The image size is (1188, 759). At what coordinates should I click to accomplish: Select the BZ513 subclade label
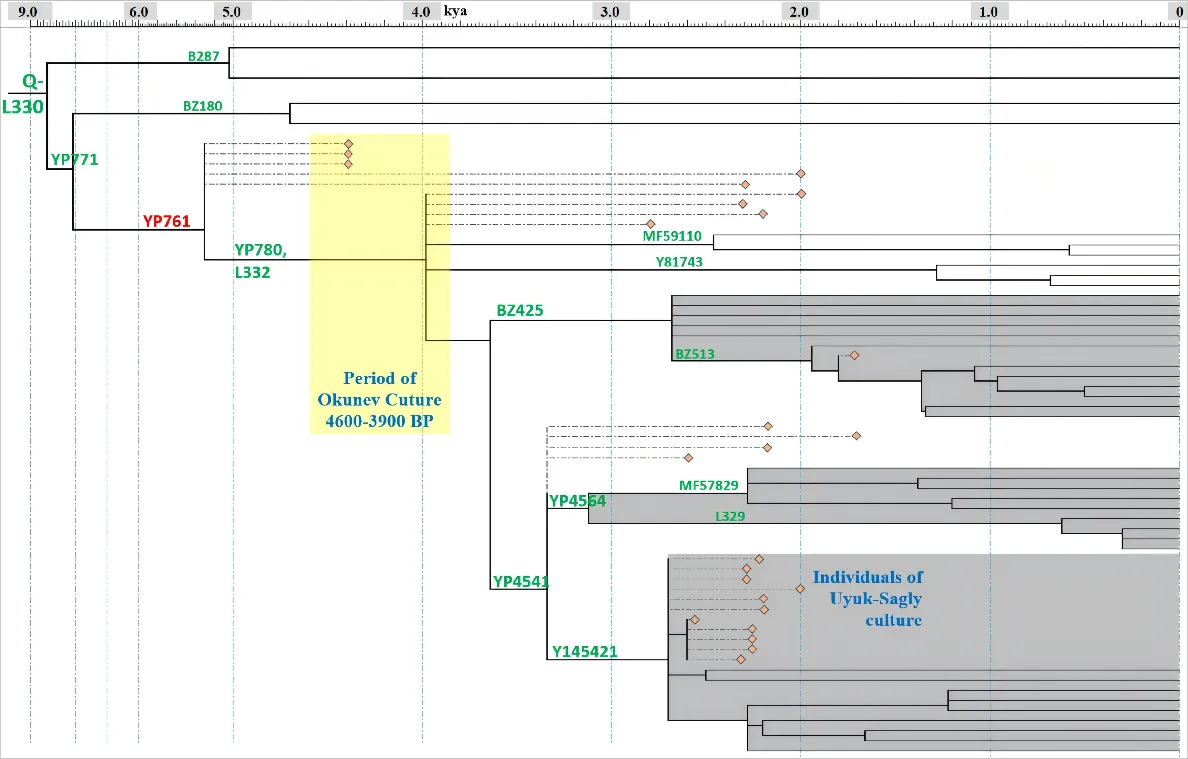coord(695,353)
